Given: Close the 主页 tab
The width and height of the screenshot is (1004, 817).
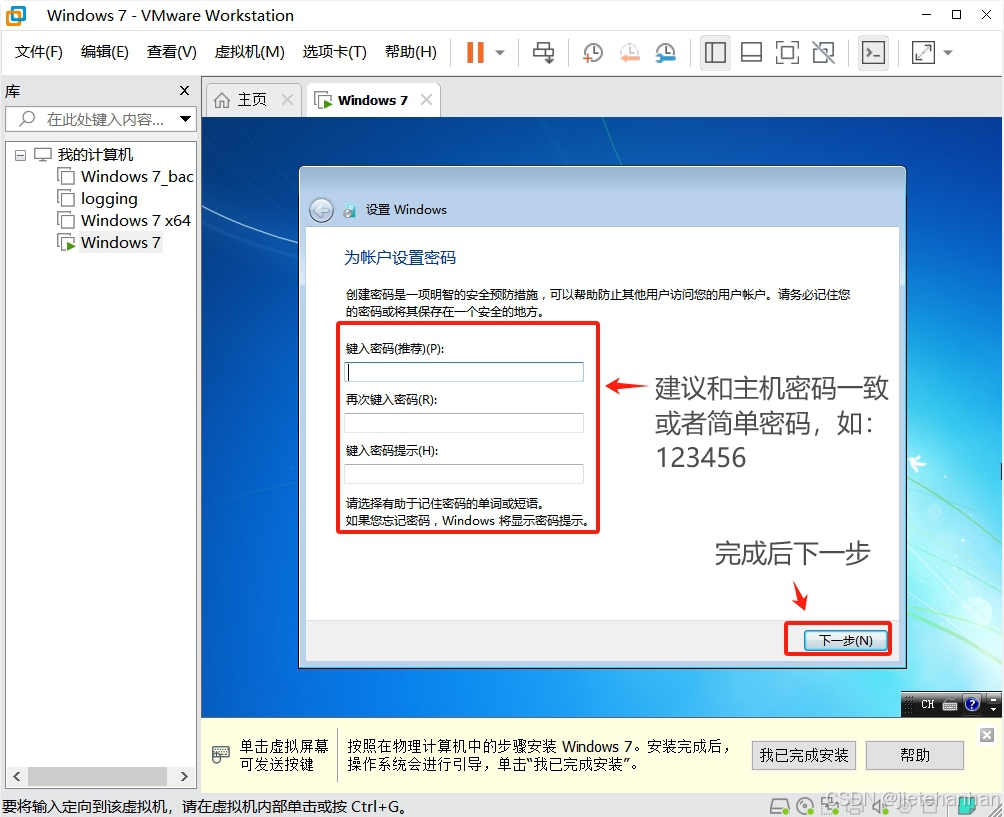Looking at the screenshot, I should pos(287,100).
